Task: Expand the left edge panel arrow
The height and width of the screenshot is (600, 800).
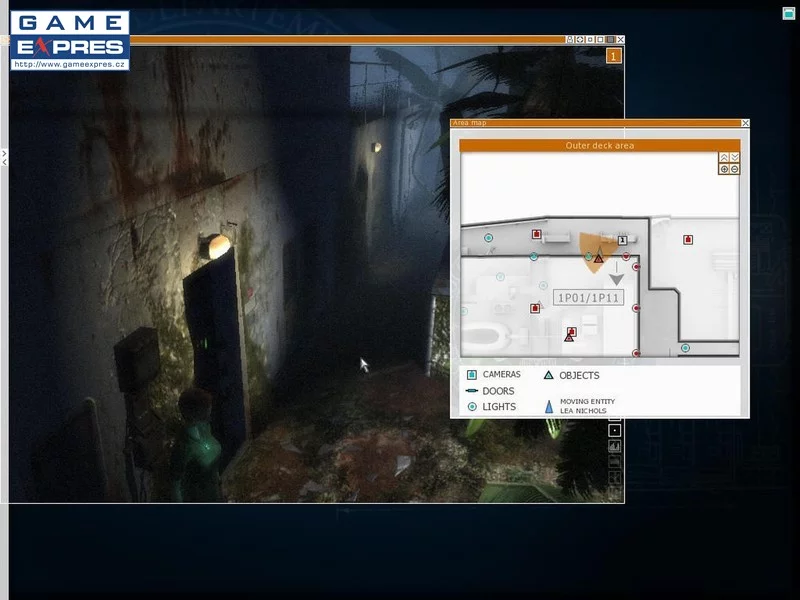Action: click(x=4, y=157)
